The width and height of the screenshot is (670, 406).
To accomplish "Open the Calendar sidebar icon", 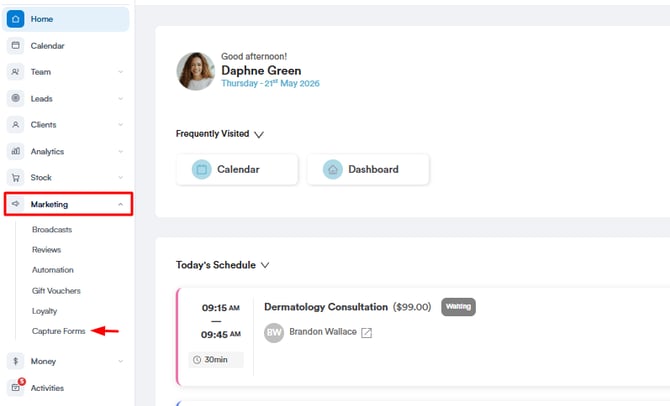I will [x=15, y=45].
